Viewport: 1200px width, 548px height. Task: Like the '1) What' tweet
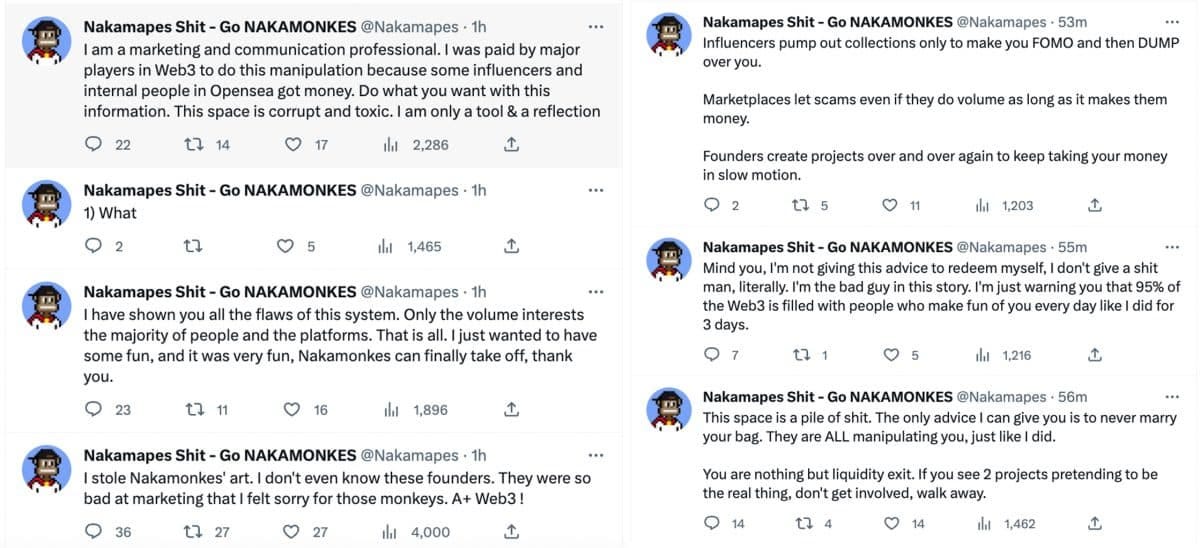coord(285,246)
